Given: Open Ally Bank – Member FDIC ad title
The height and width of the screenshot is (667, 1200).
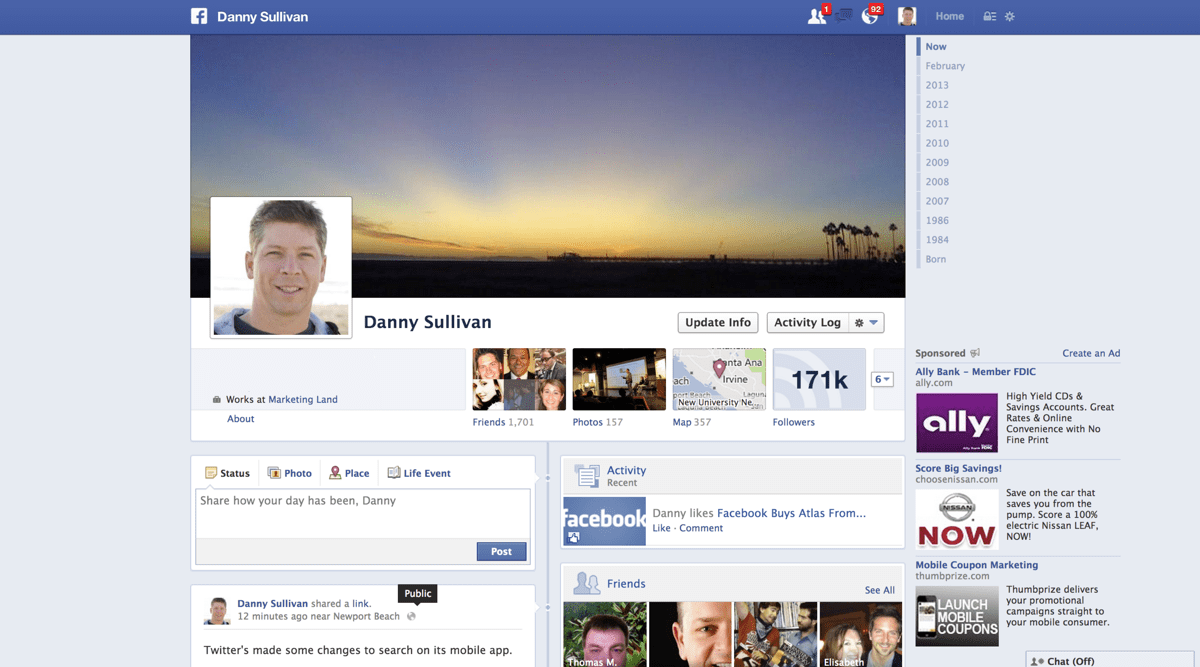Looking at the screenshot, I should click(976, 372).
